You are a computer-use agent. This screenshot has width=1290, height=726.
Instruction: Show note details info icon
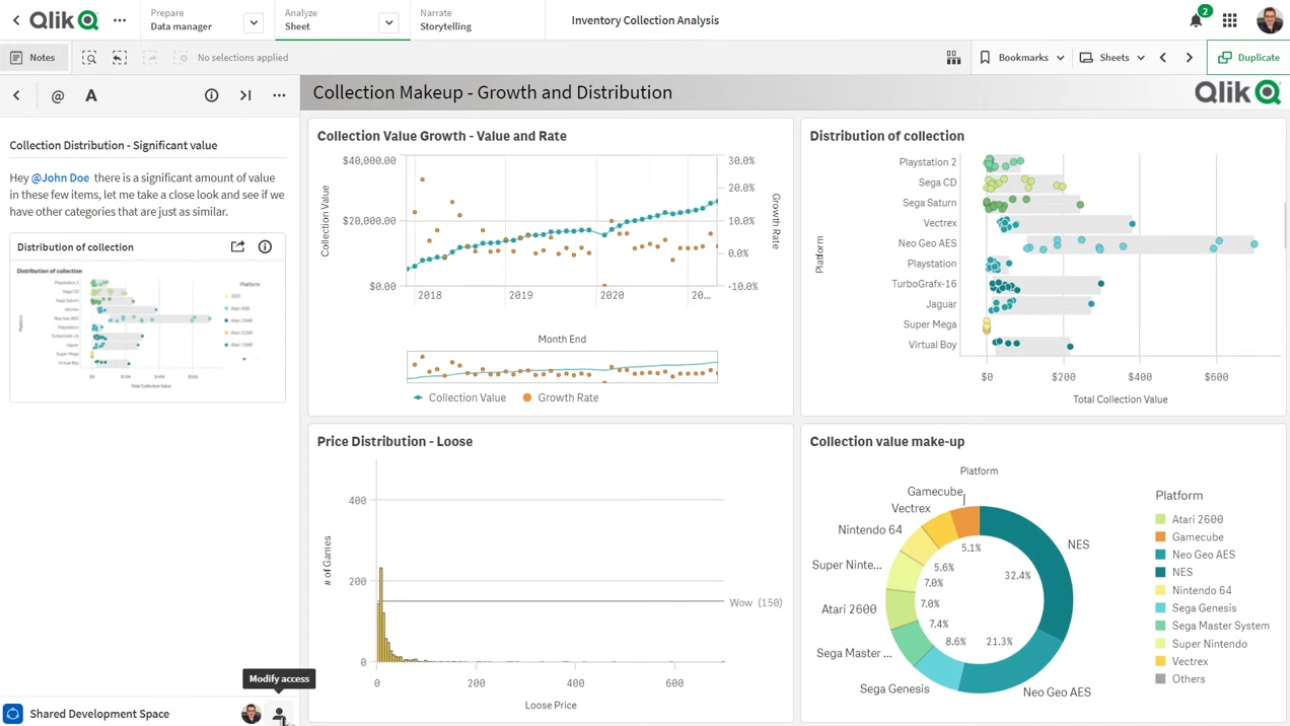(x=211, y=96)
